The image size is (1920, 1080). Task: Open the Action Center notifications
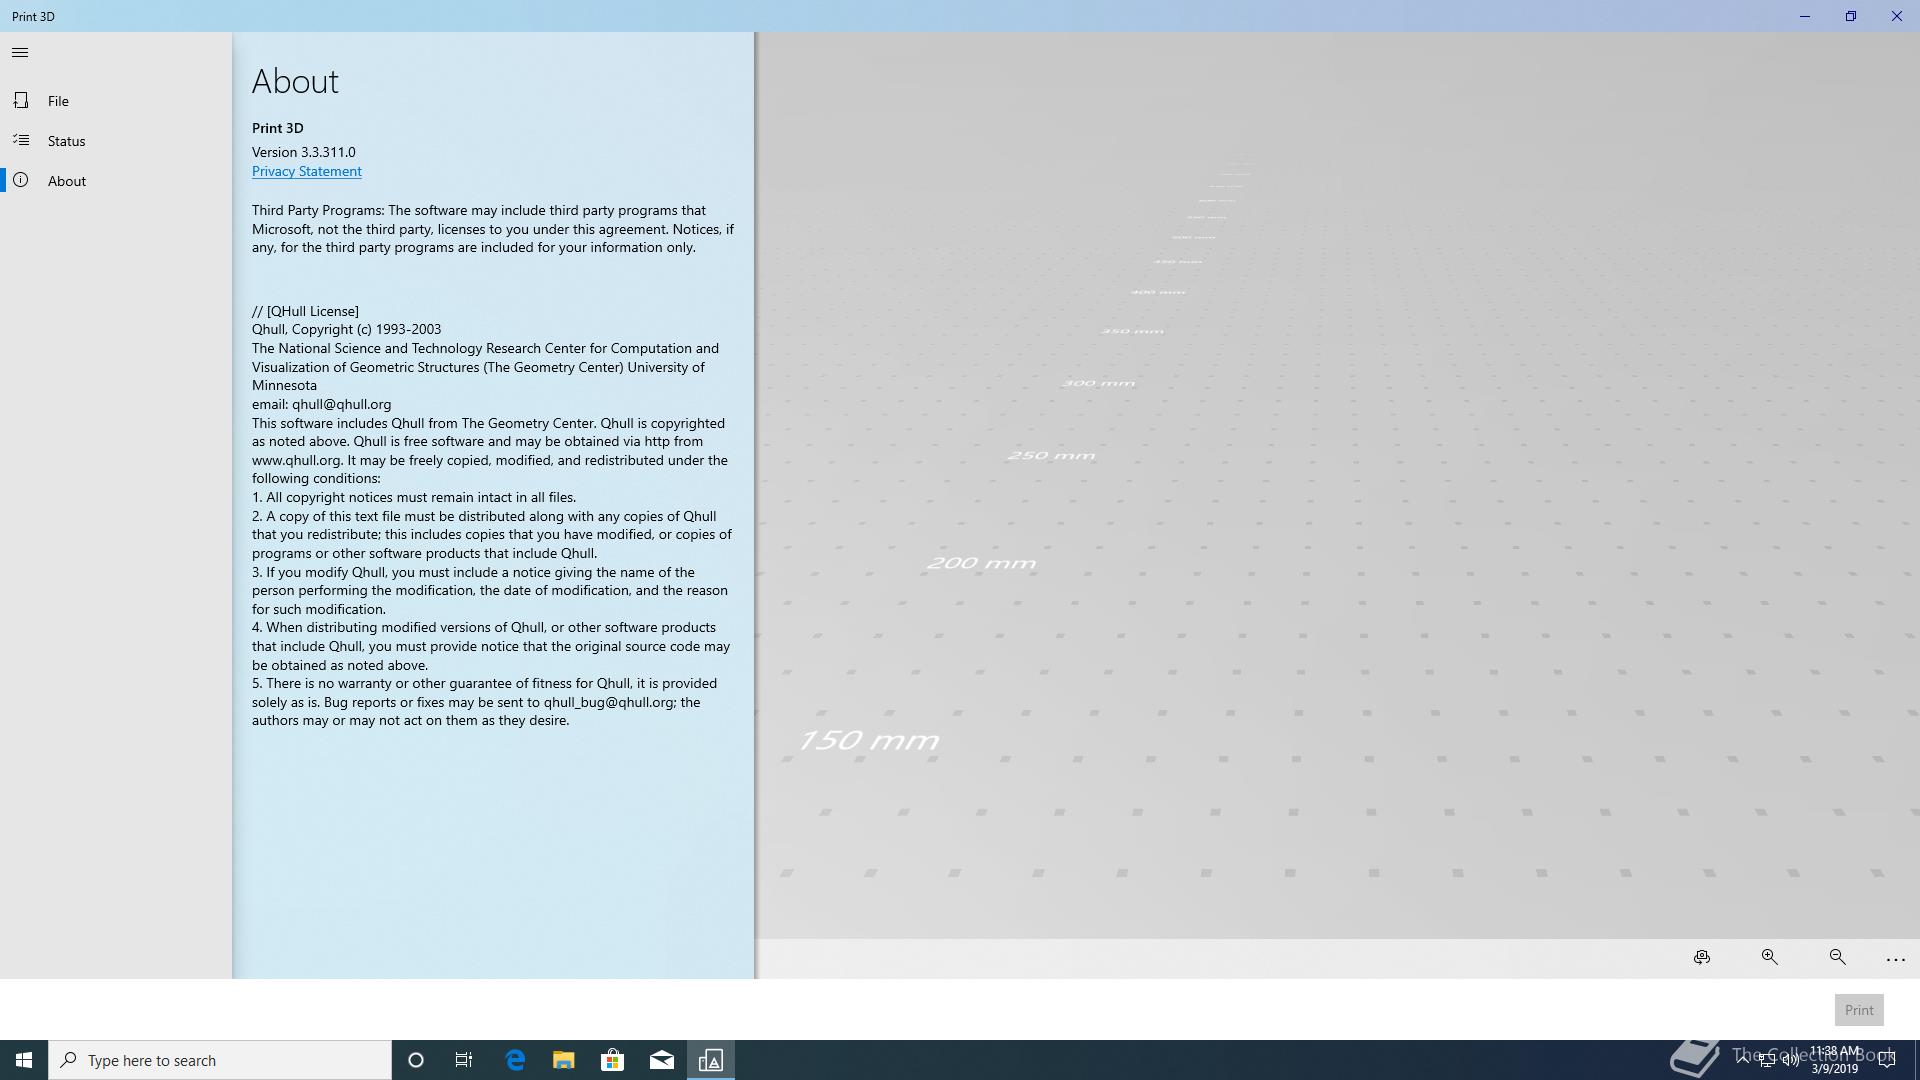pos(1887,1060)
